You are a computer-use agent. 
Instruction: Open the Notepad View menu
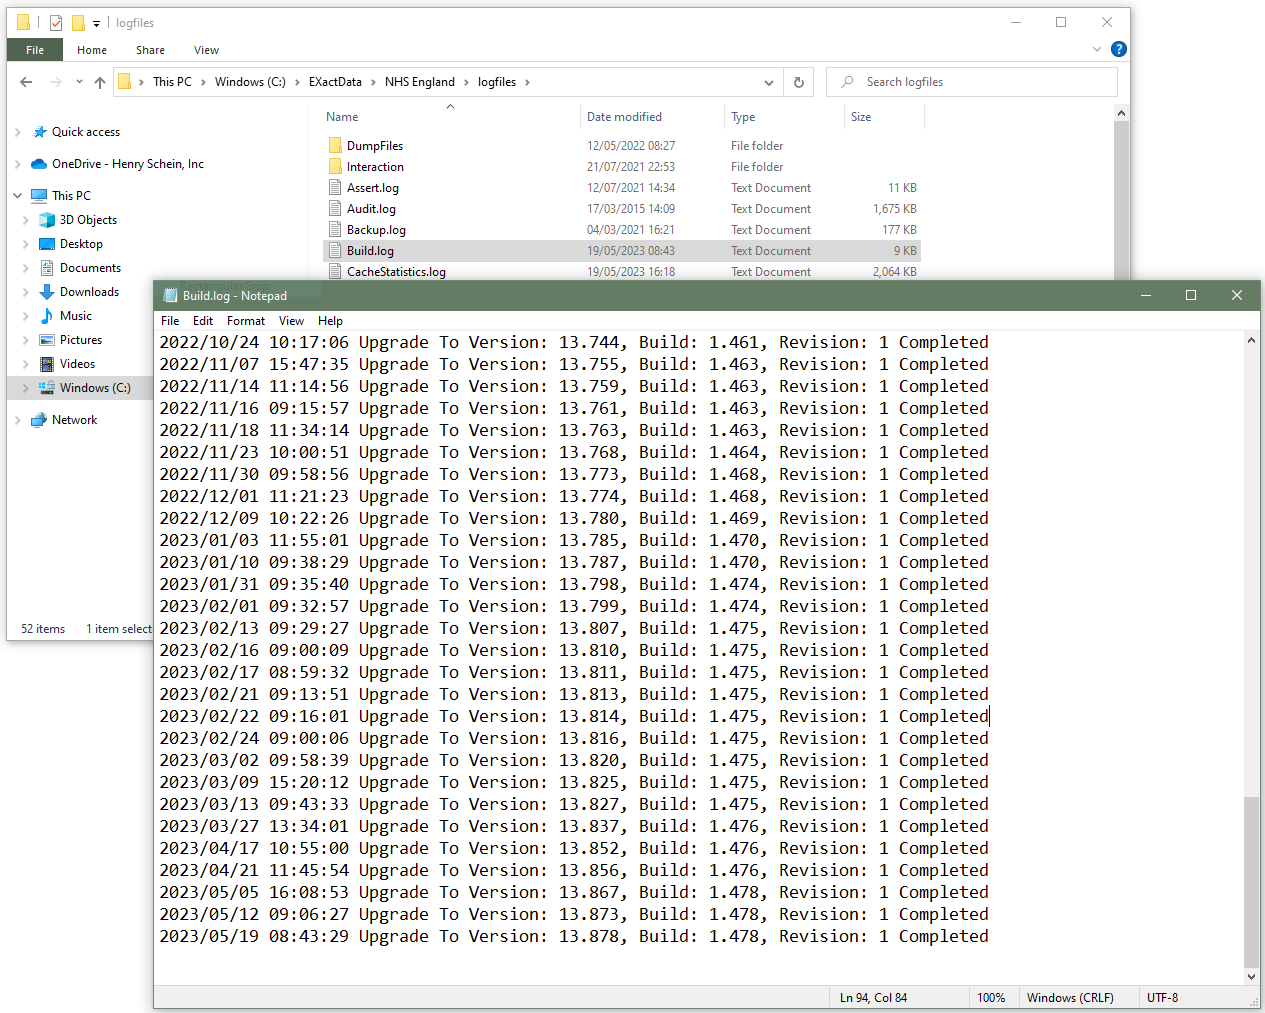[x=291, y=321]
